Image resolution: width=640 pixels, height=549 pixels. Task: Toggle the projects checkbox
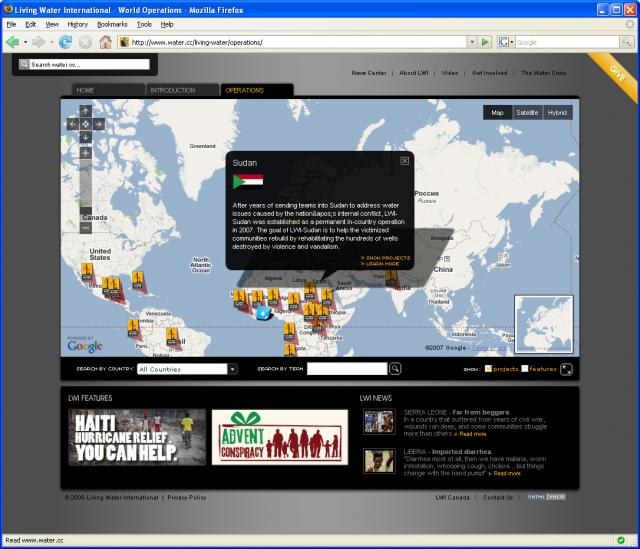point(488,369)
